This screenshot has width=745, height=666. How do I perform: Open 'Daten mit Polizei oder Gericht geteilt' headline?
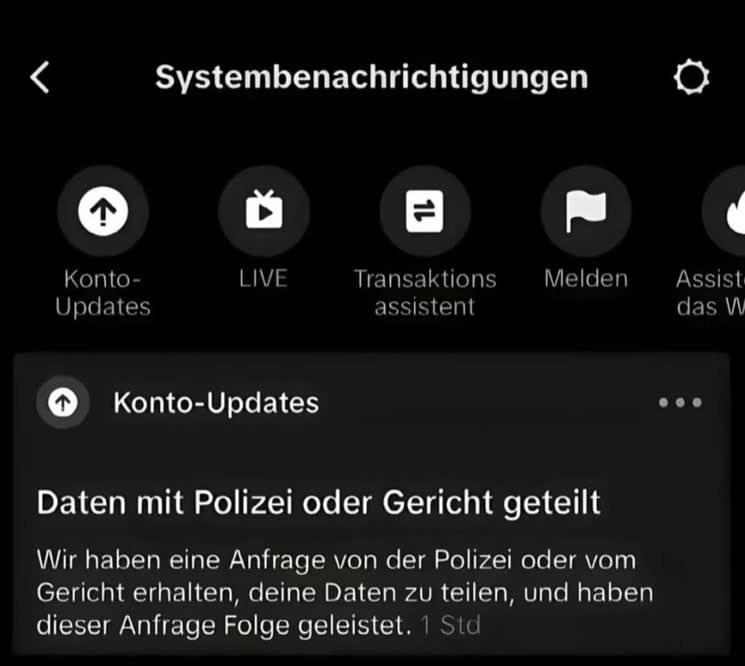point(319,503)
